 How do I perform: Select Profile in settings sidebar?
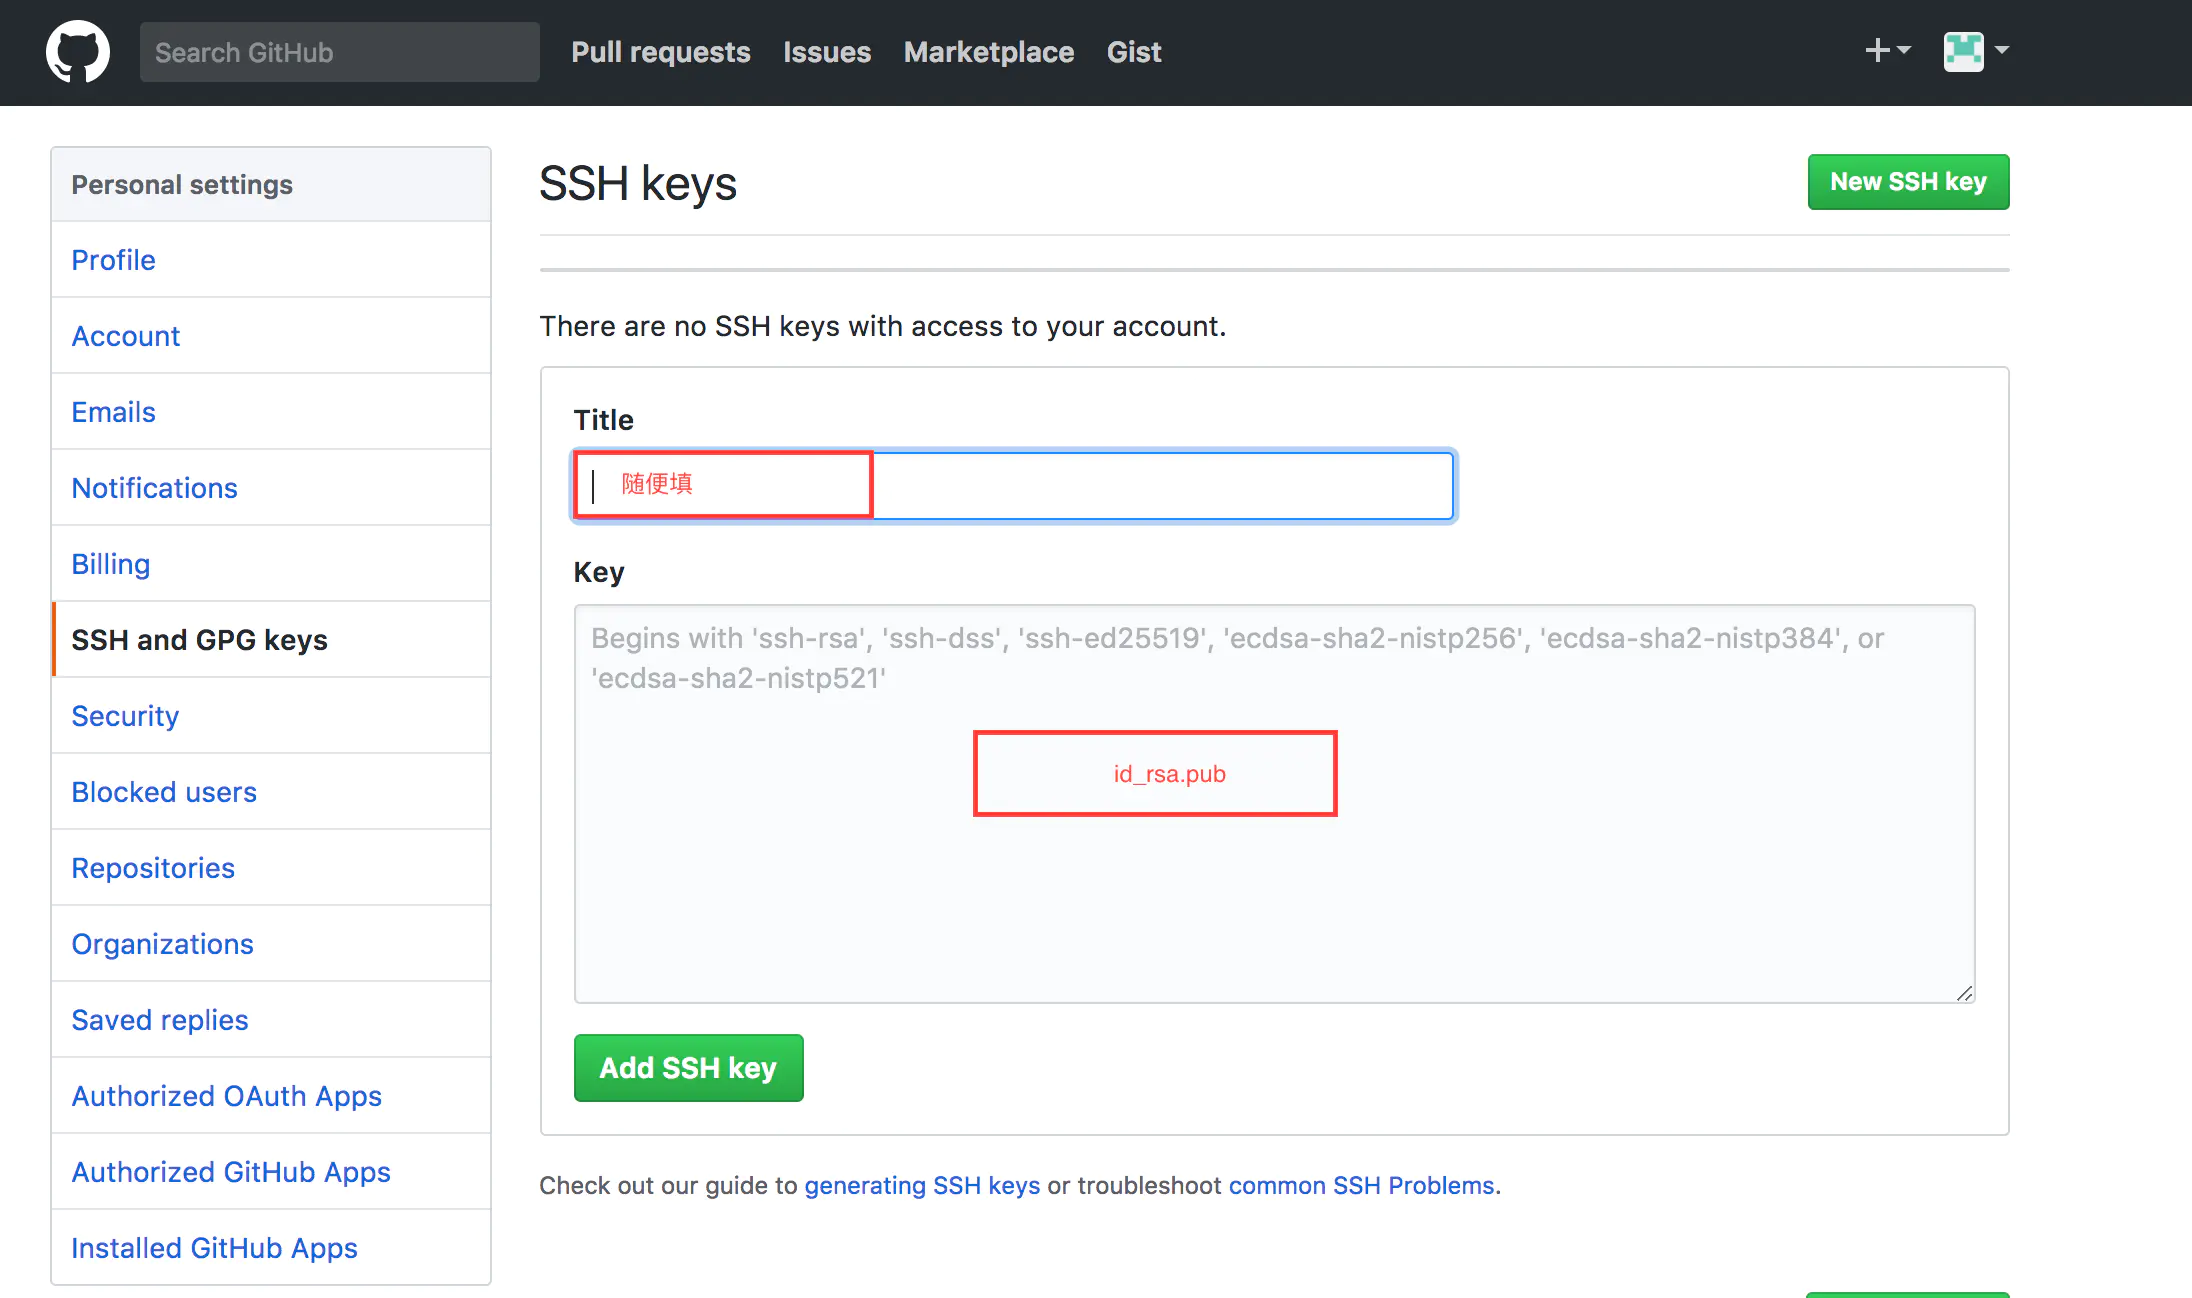click(271, 260)
